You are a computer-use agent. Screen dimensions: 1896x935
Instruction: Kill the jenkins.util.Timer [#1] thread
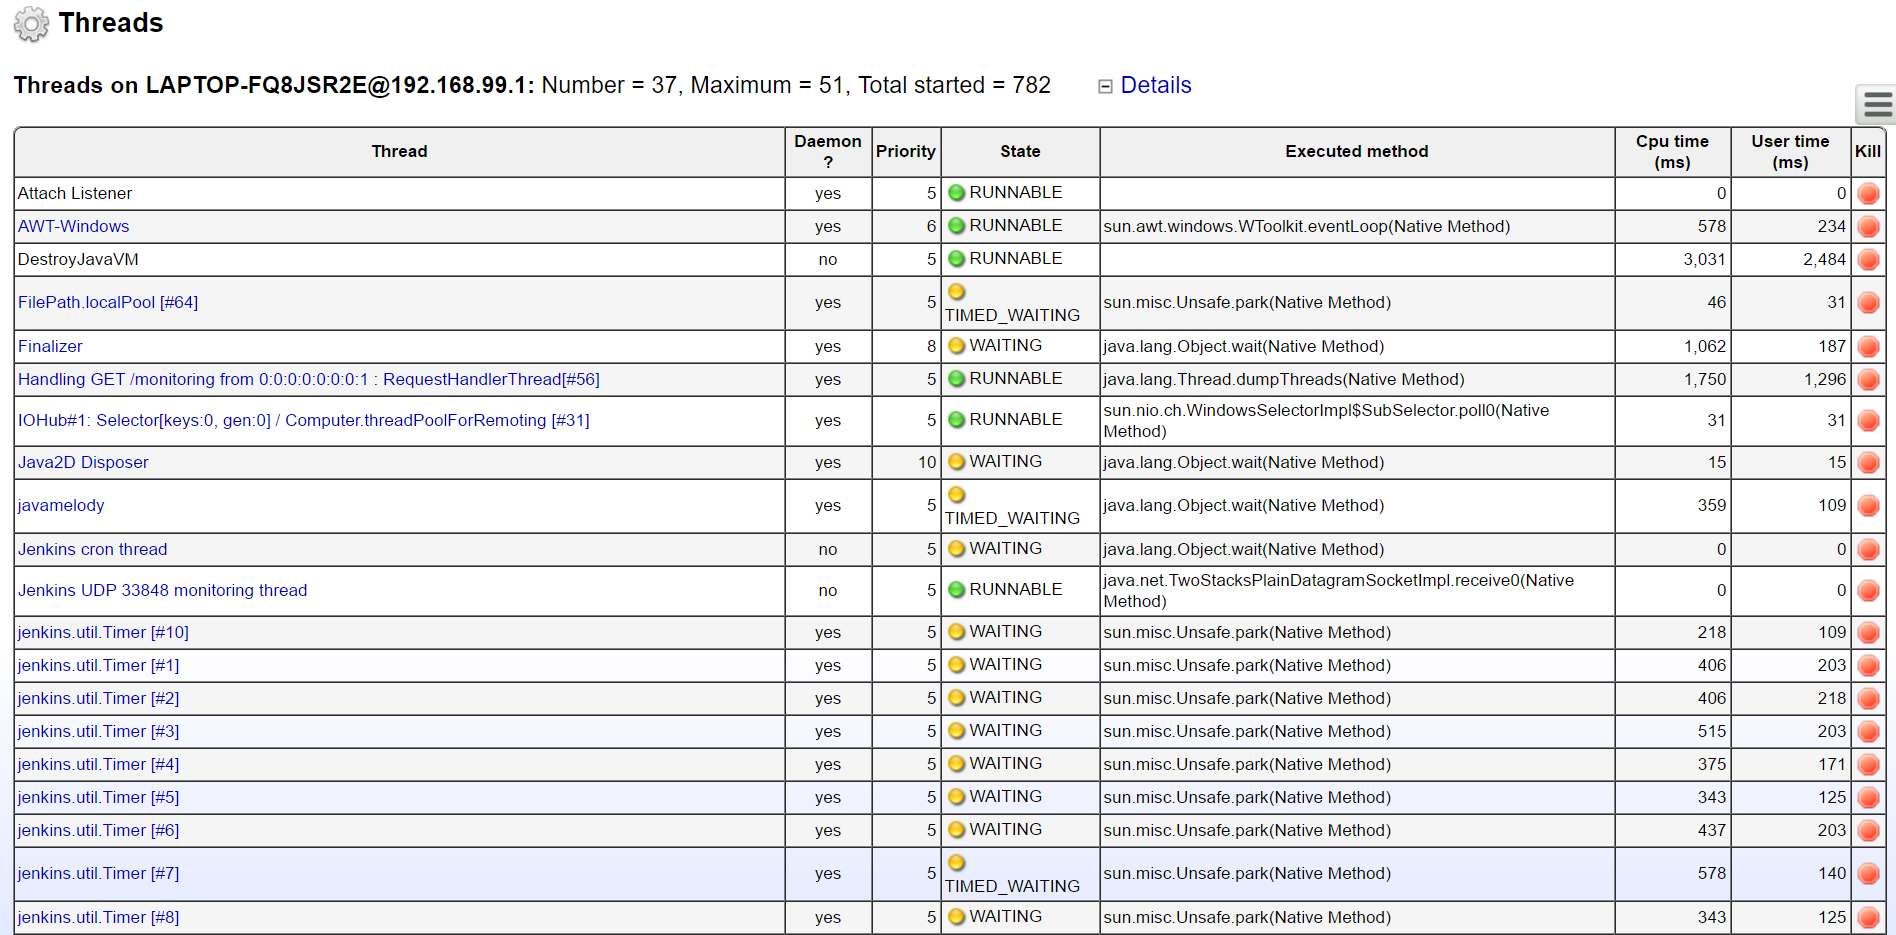(1868, 666)
